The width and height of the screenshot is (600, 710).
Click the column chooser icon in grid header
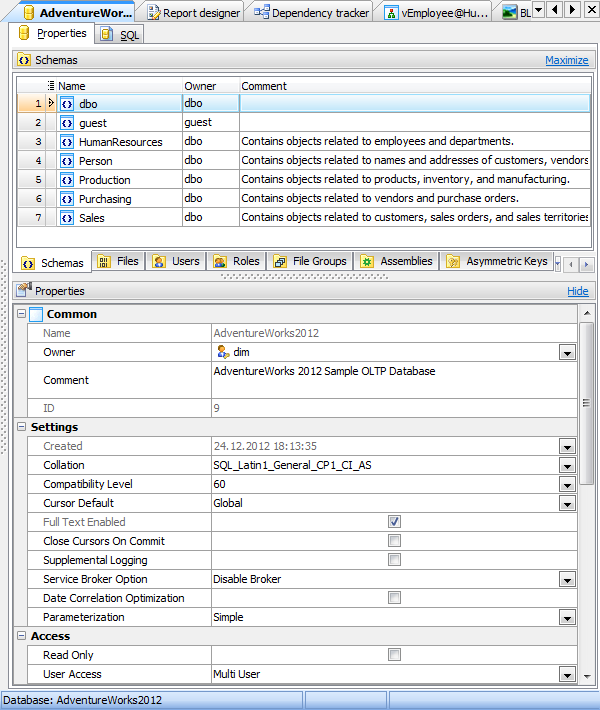51,86
